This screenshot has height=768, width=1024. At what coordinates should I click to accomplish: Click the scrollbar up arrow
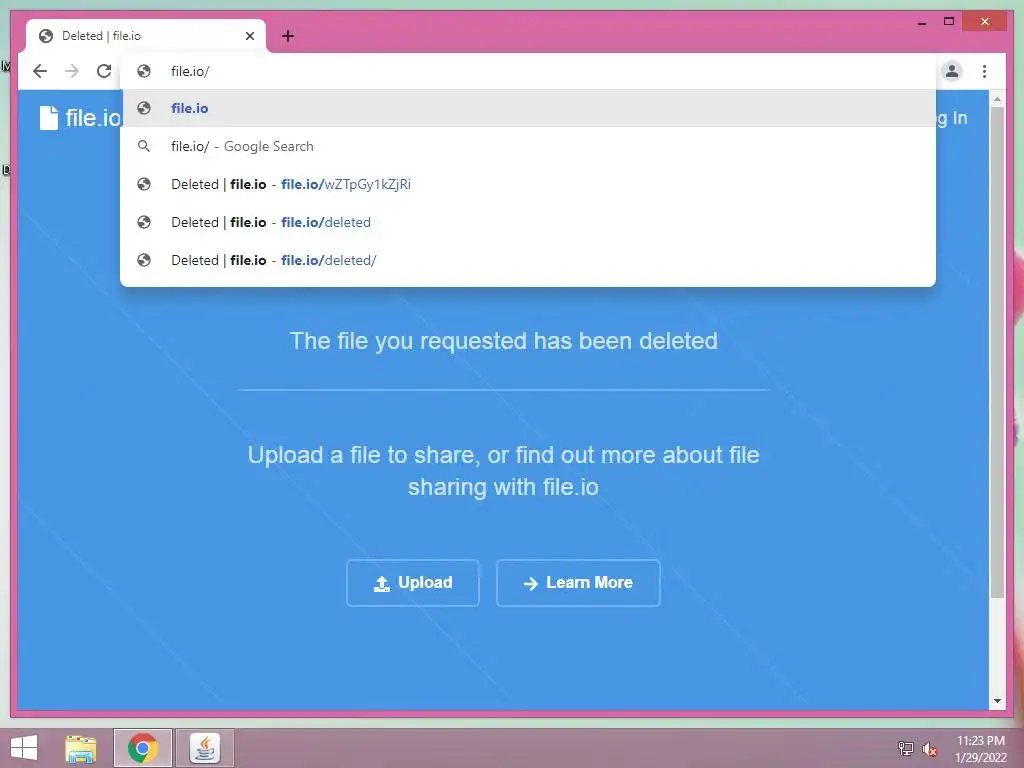997,99
